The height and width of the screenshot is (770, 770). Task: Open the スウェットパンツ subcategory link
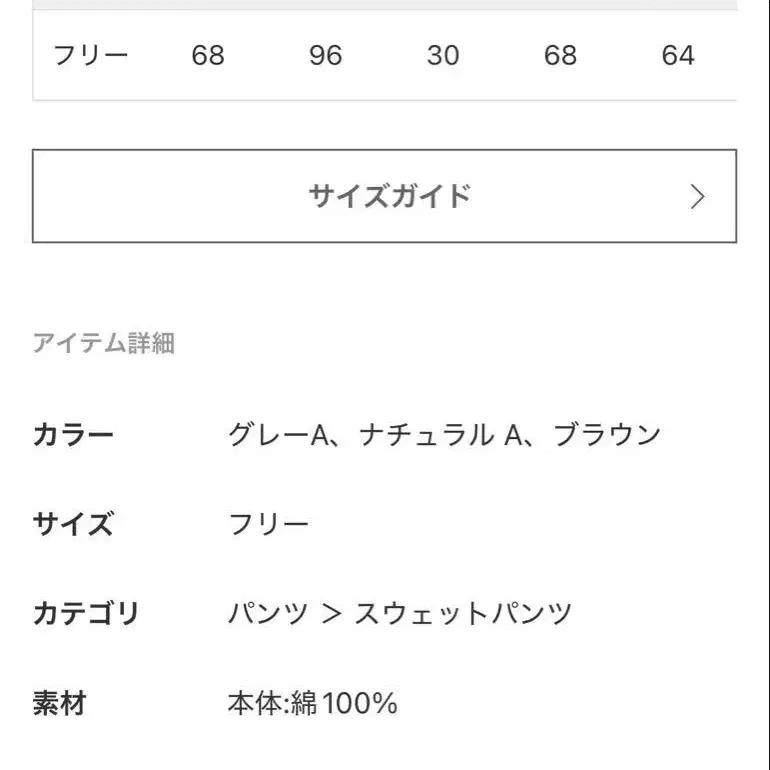pyautogui.click(x=463, y=613)
